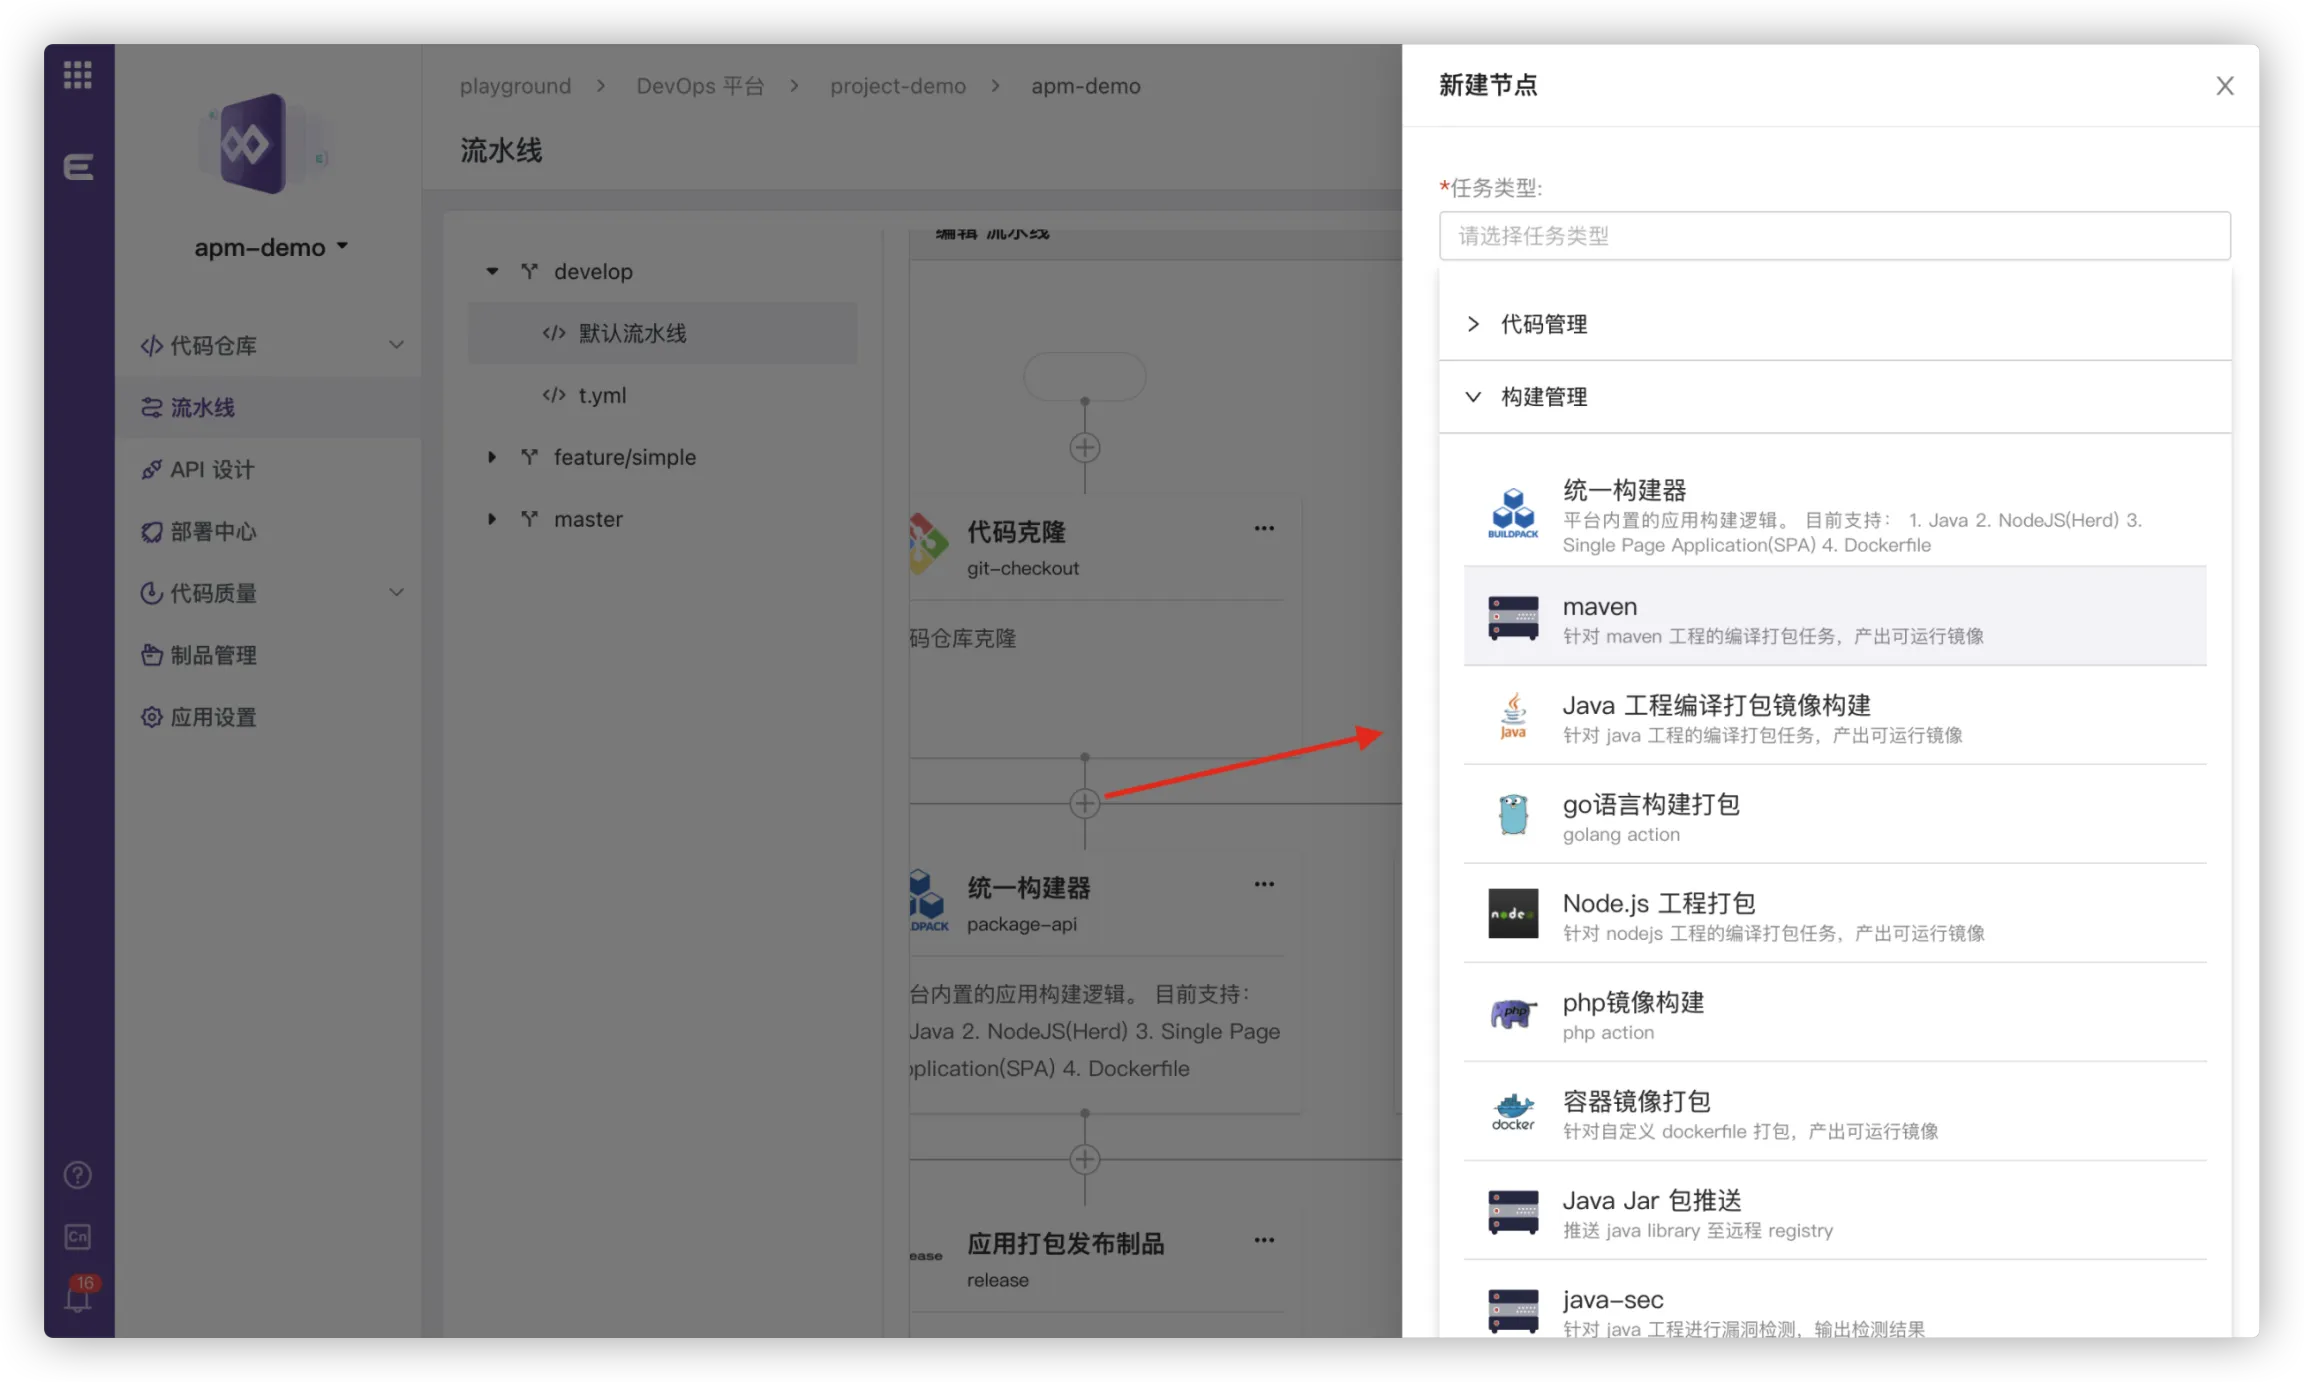
Task: Select the go语言构建打包 gopher icon
Action: 1513,815
